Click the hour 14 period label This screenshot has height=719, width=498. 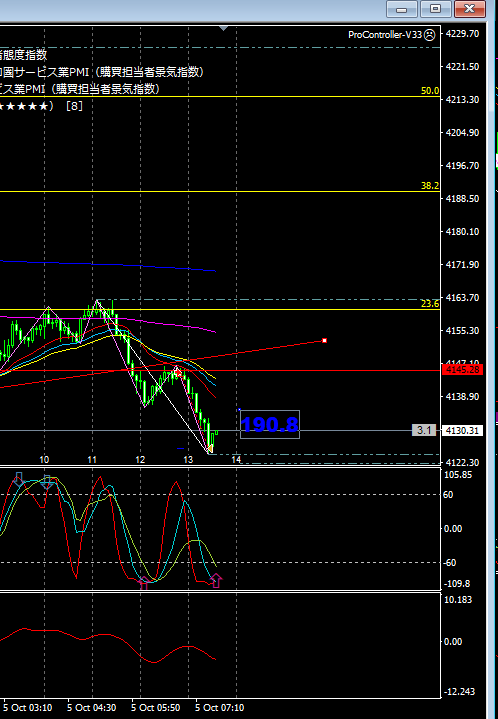(236, 459)
